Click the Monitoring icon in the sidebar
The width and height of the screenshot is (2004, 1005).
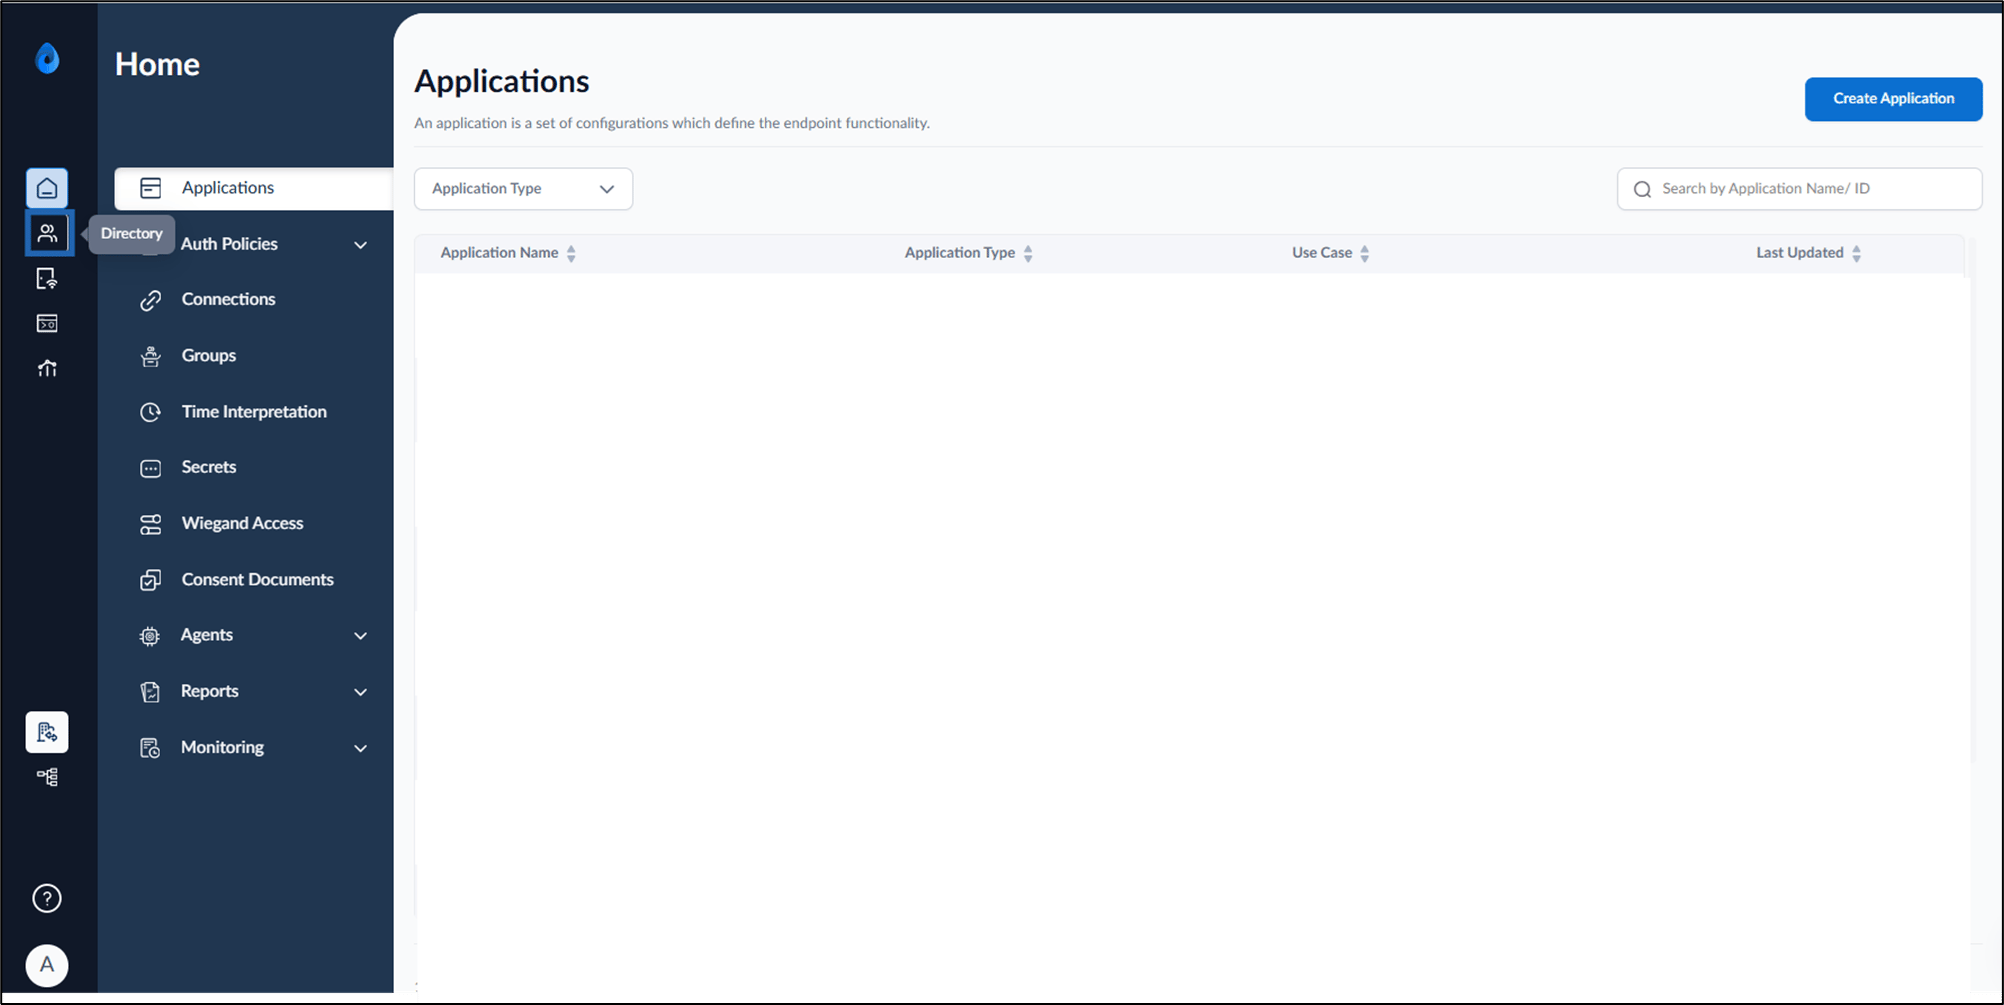(x=150, y=748)
